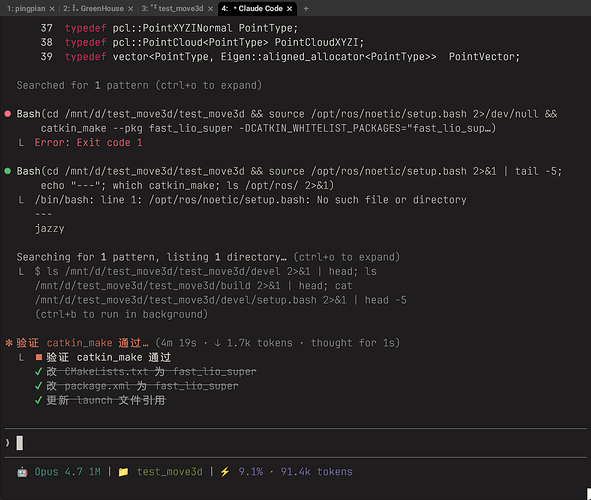This screenshot has height=500, width=591.
Task: Click code line 38 typedef PointCloudXYZI
Action: [x=202, y=42]
